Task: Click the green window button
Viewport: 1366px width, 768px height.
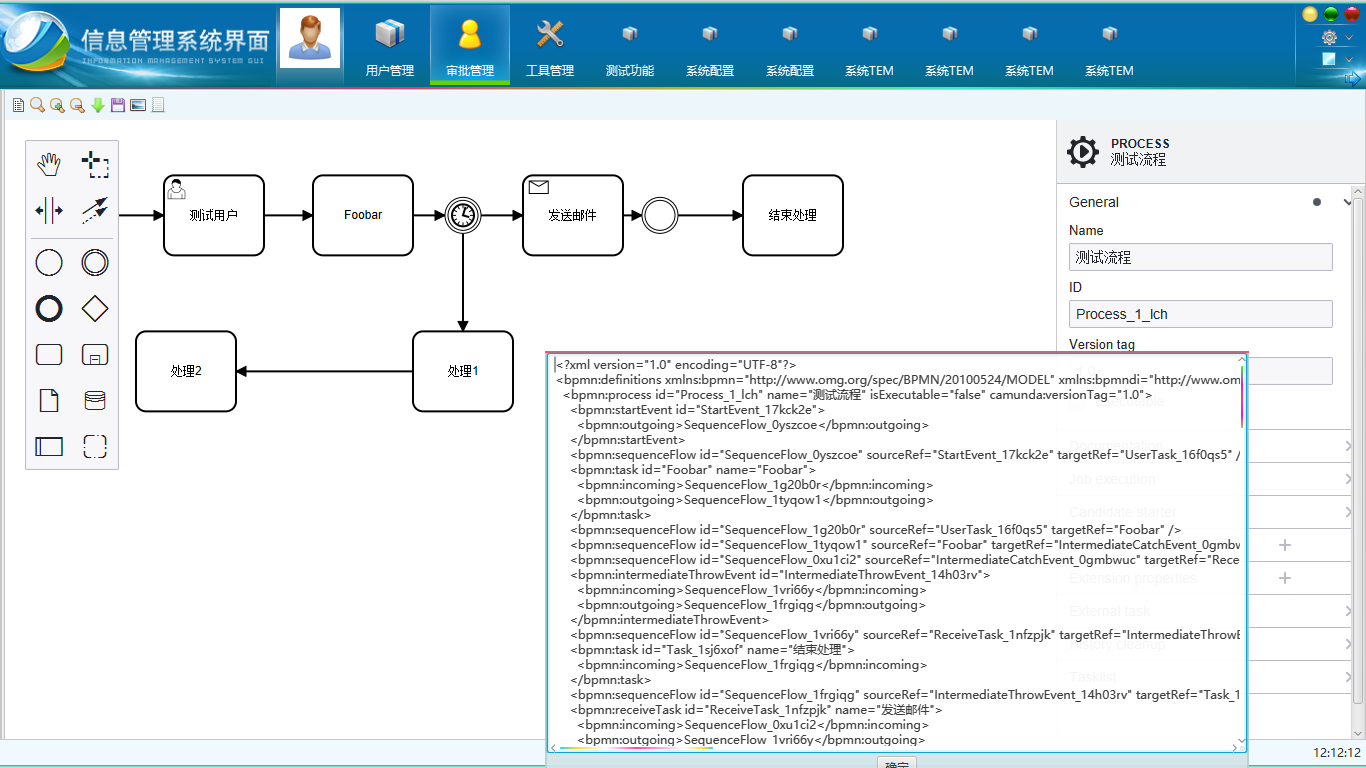Action: point(1331,14)
